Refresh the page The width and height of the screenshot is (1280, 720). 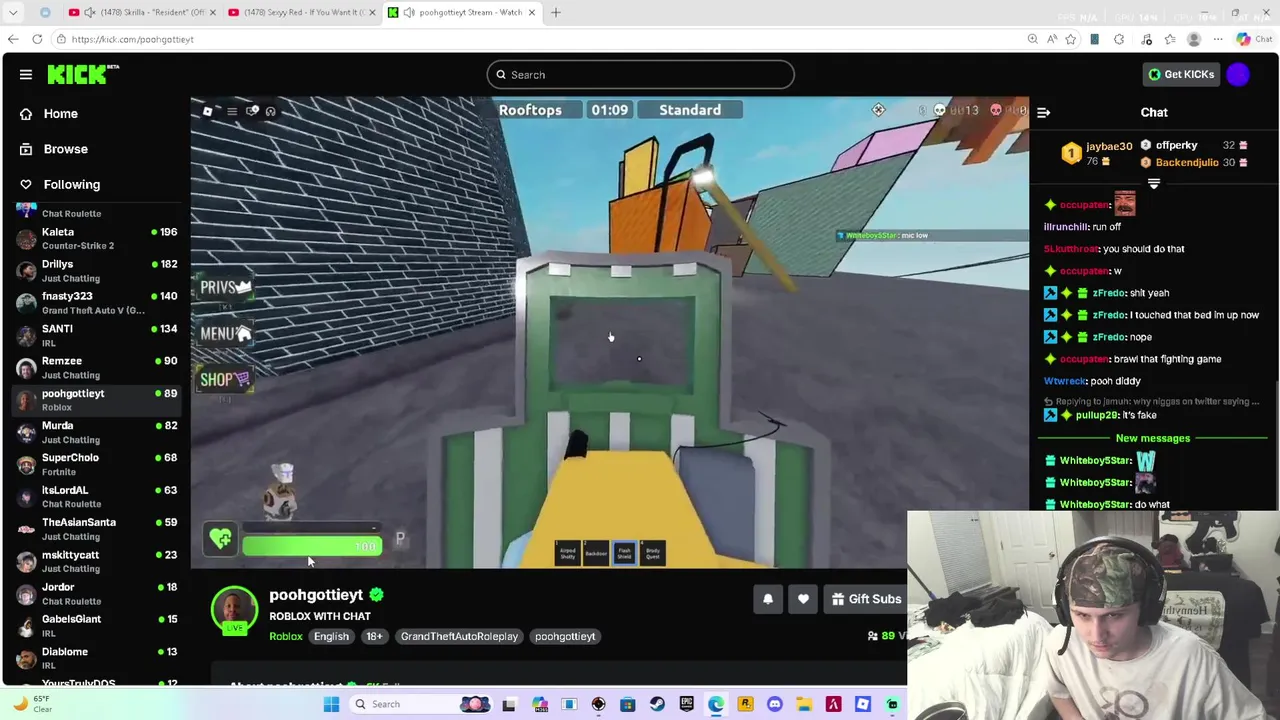click(x=37, y=39)
